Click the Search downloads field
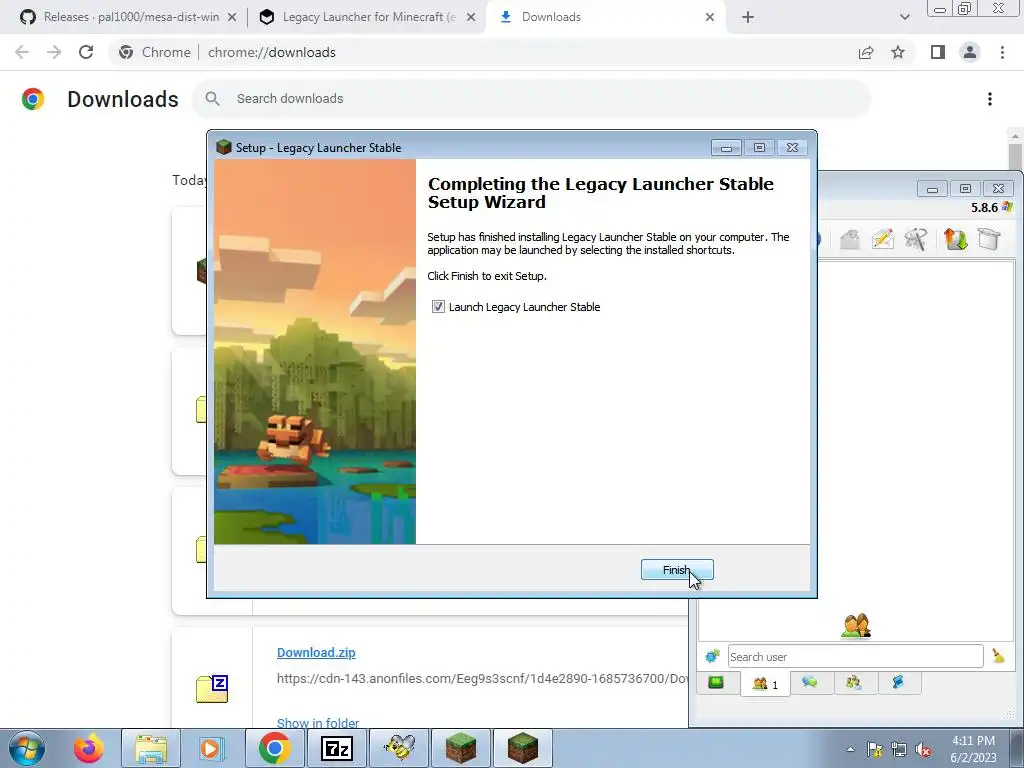This screenshot has height=768, width=1024. (x=531, y=99)
